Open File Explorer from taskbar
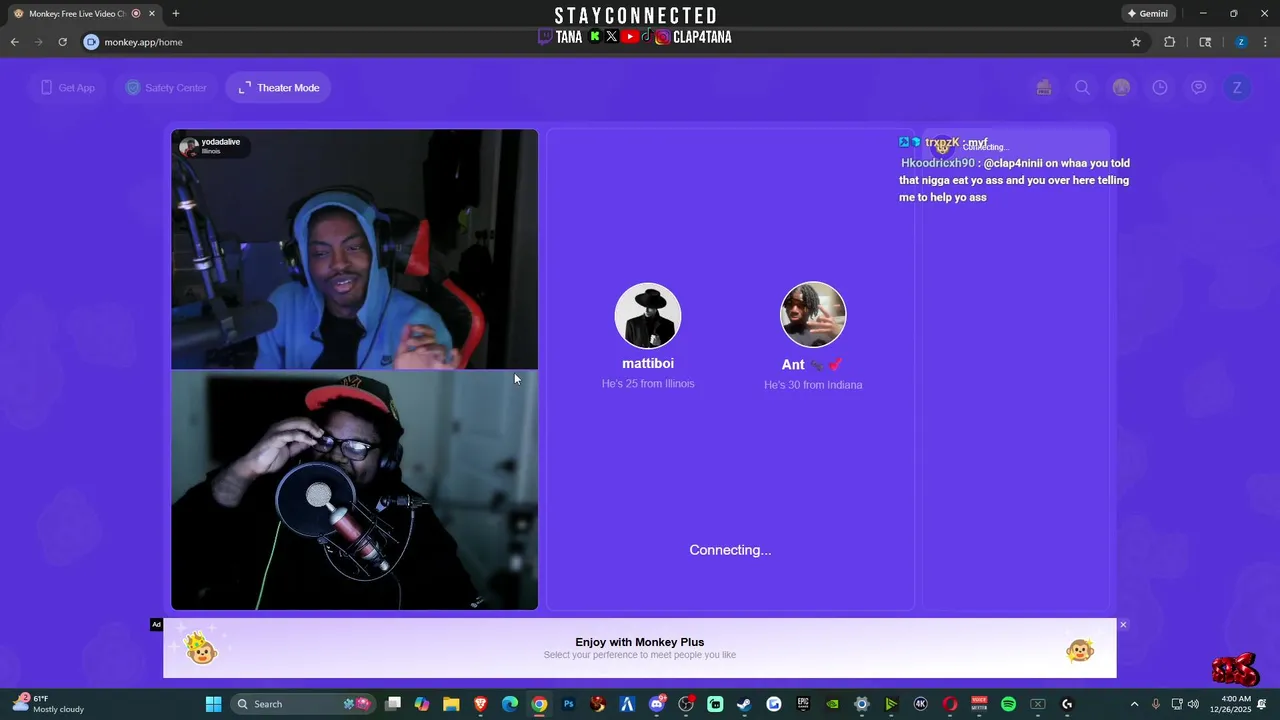The height and width of the screenshot is (720, 1280). click(x=451, y=704)
